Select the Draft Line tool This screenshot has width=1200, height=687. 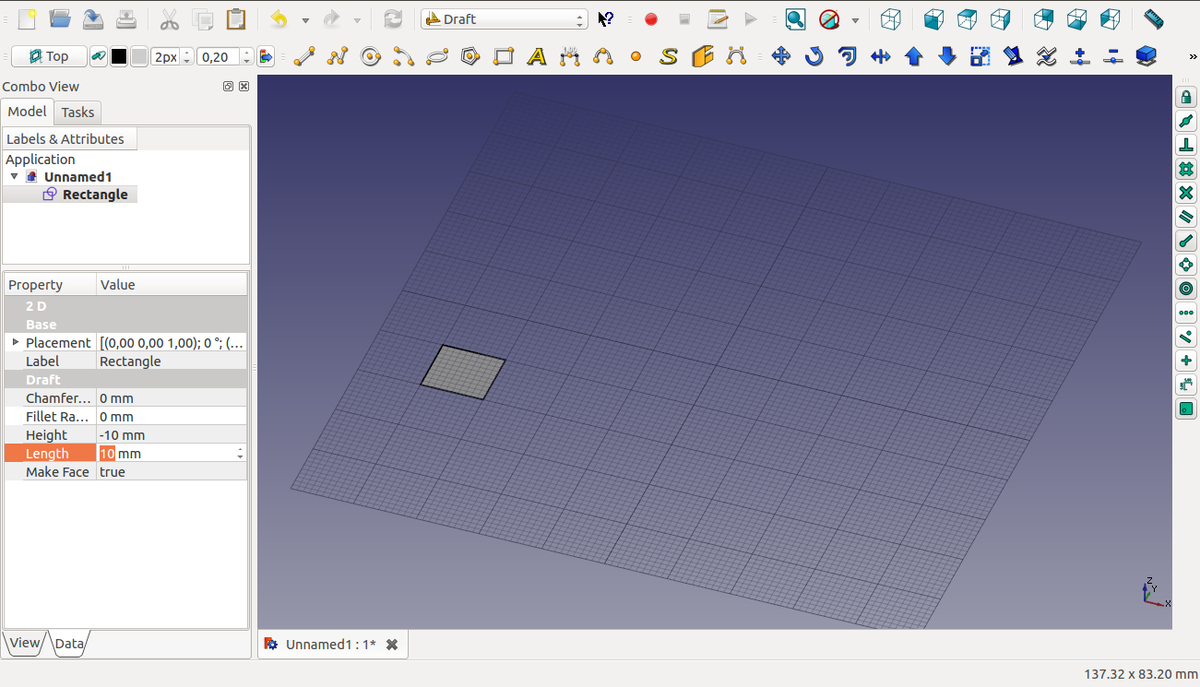click(304, 57)
